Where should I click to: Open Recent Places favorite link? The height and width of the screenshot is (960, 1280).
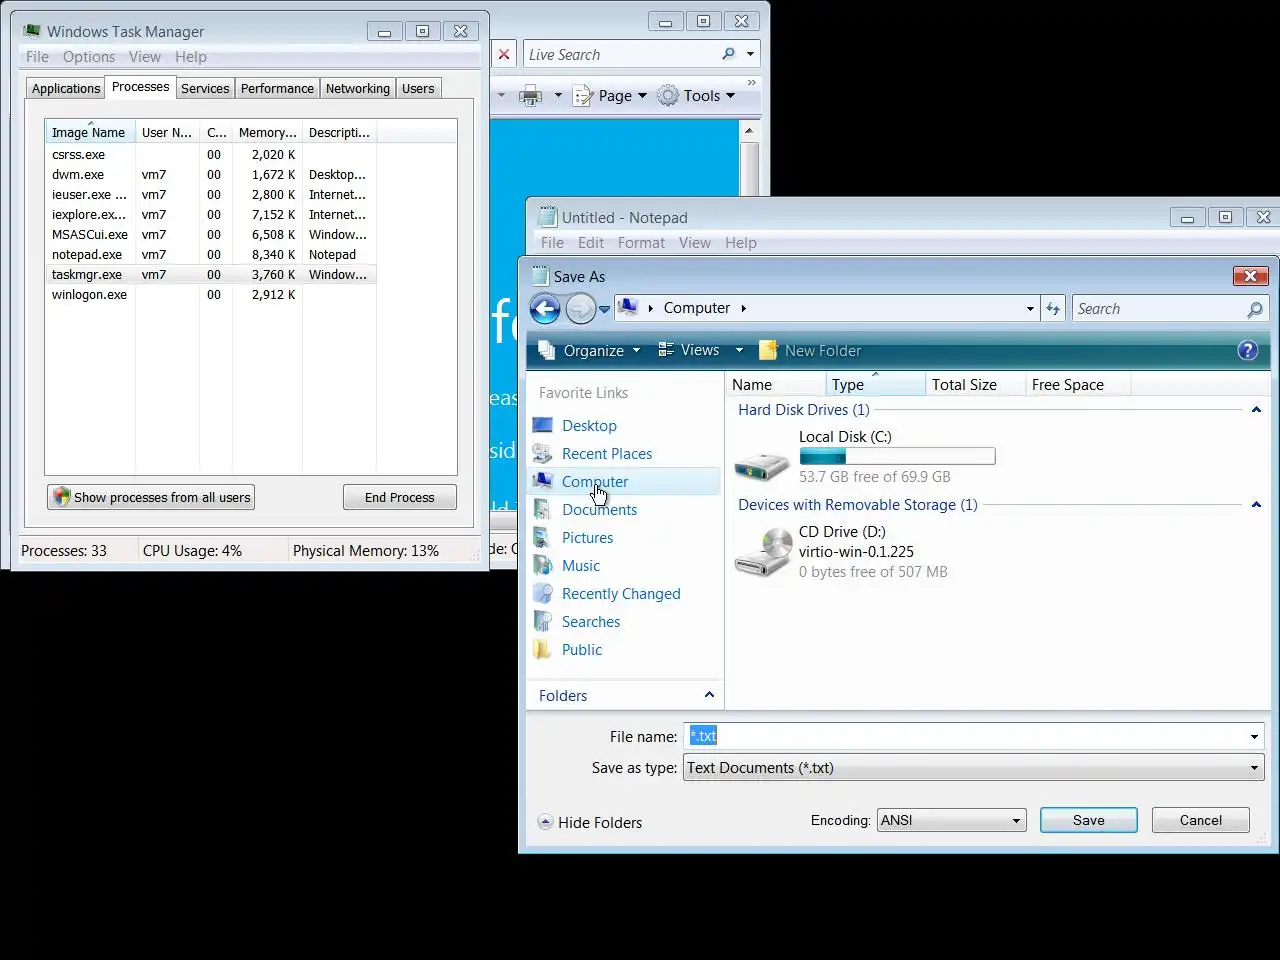tap(607, 454)
